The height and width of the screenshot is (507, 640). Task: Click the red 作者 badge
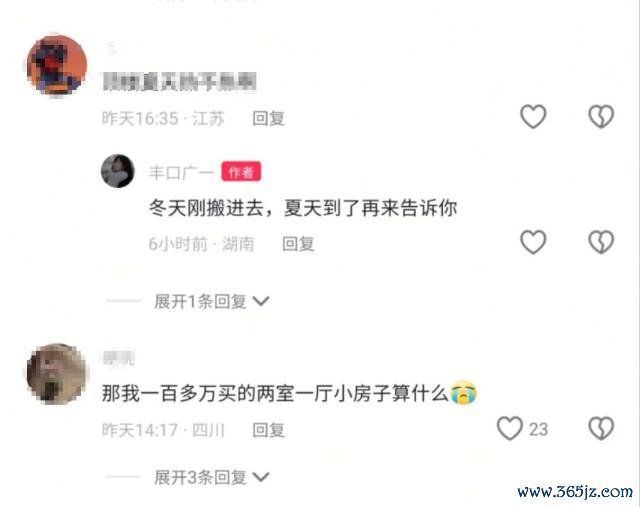click(x=241, y=172)
